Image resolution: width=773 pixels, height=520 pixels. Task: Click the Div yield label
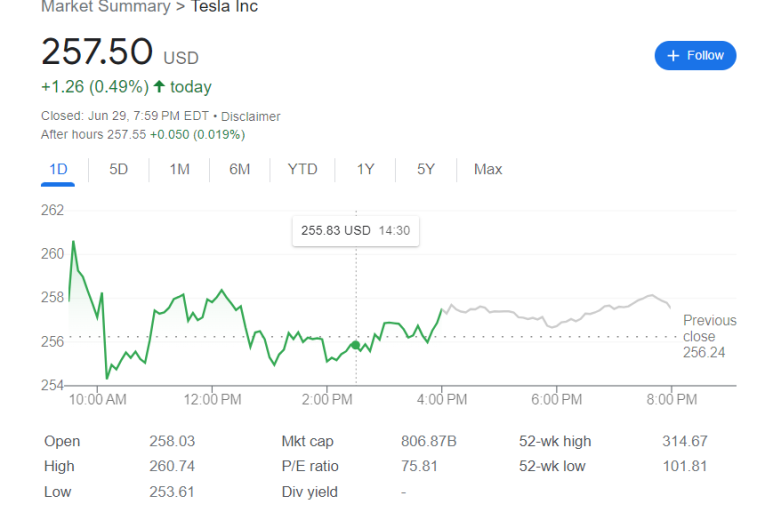pyautogui.click(x=310, y=492)
